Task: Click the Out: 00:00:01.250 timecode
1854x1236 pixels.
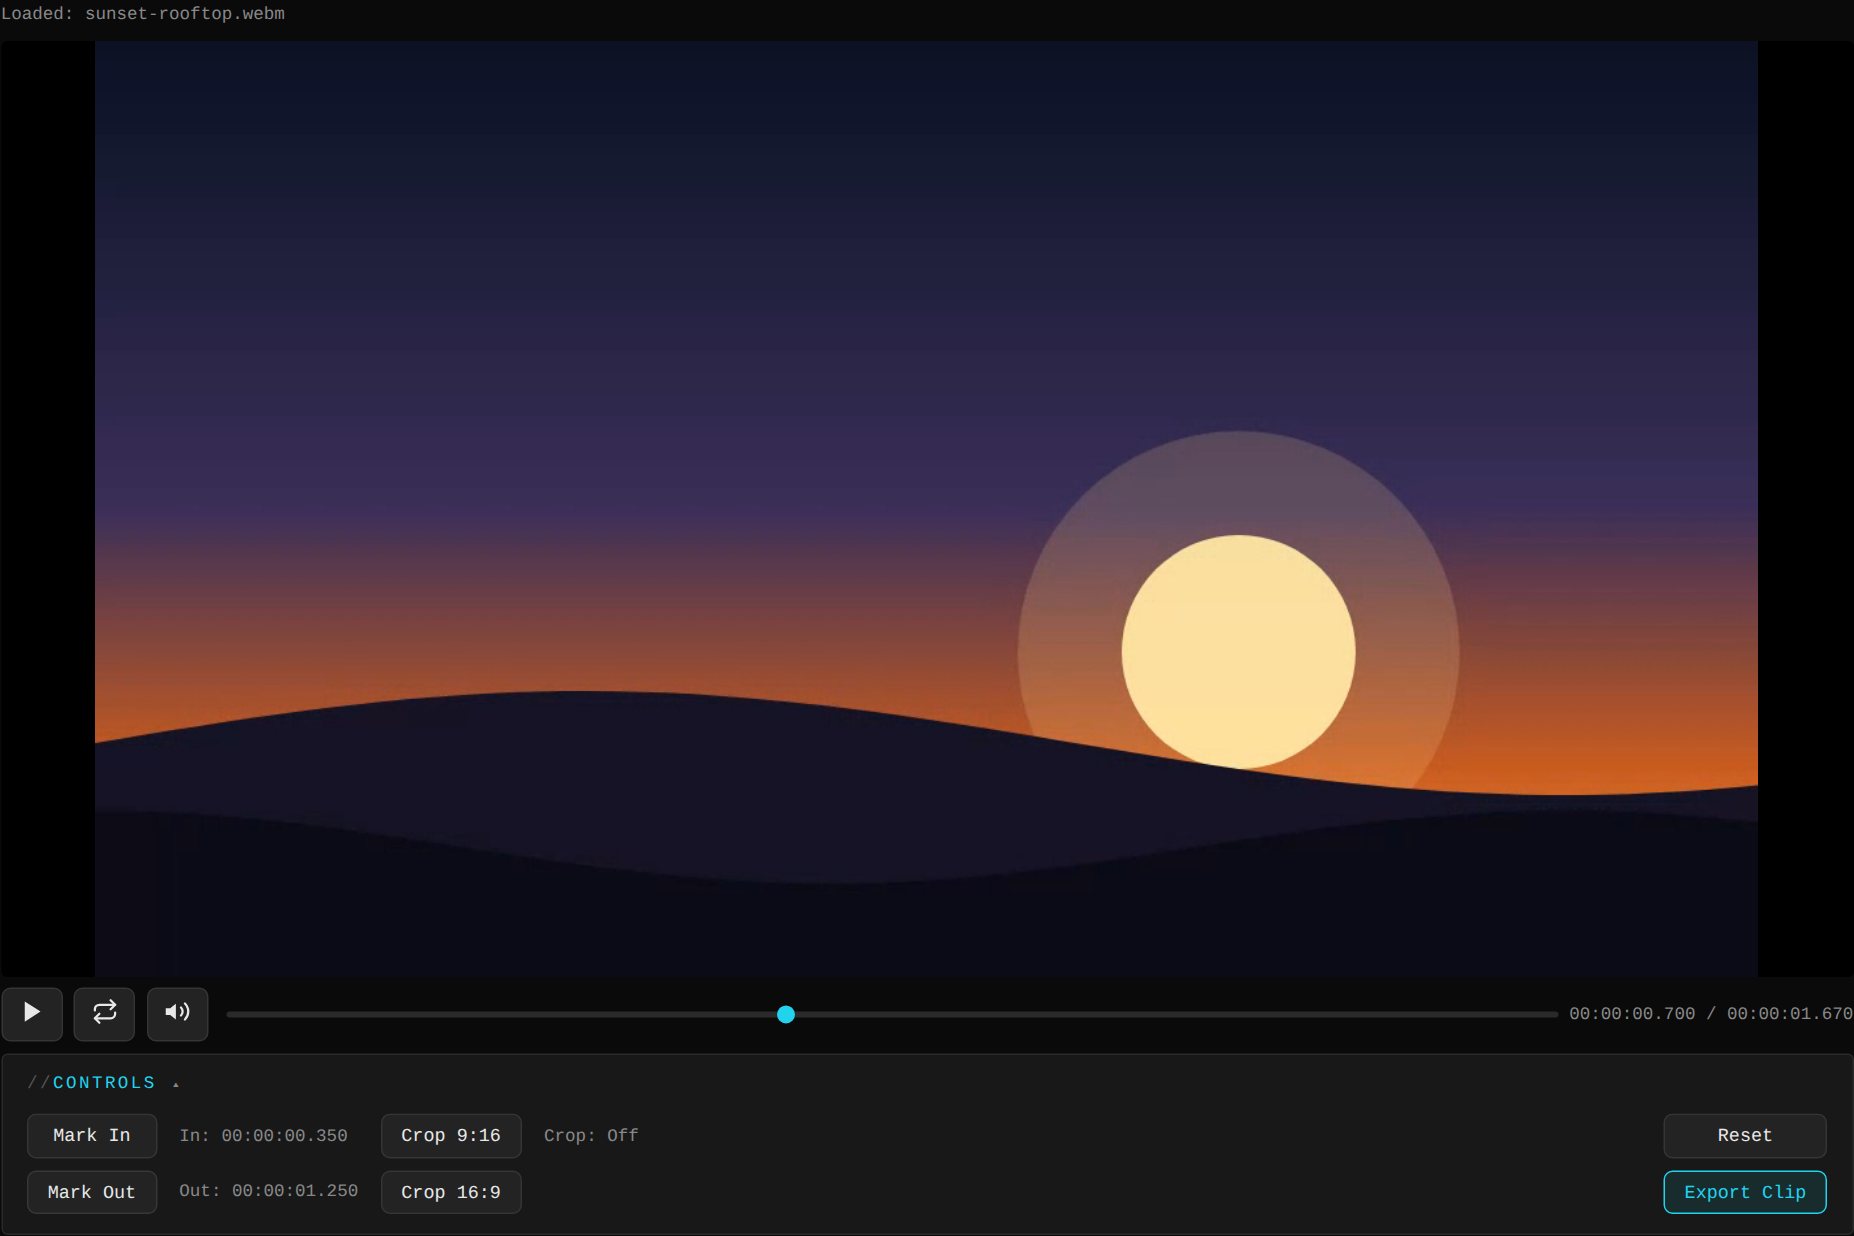Action: [268, 1191]
